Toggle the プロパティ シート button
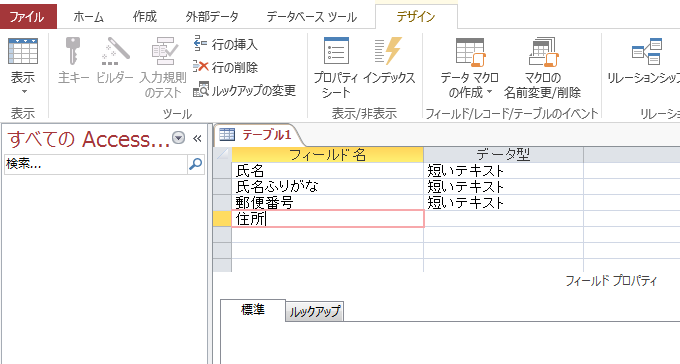 (x=336, y=67)
